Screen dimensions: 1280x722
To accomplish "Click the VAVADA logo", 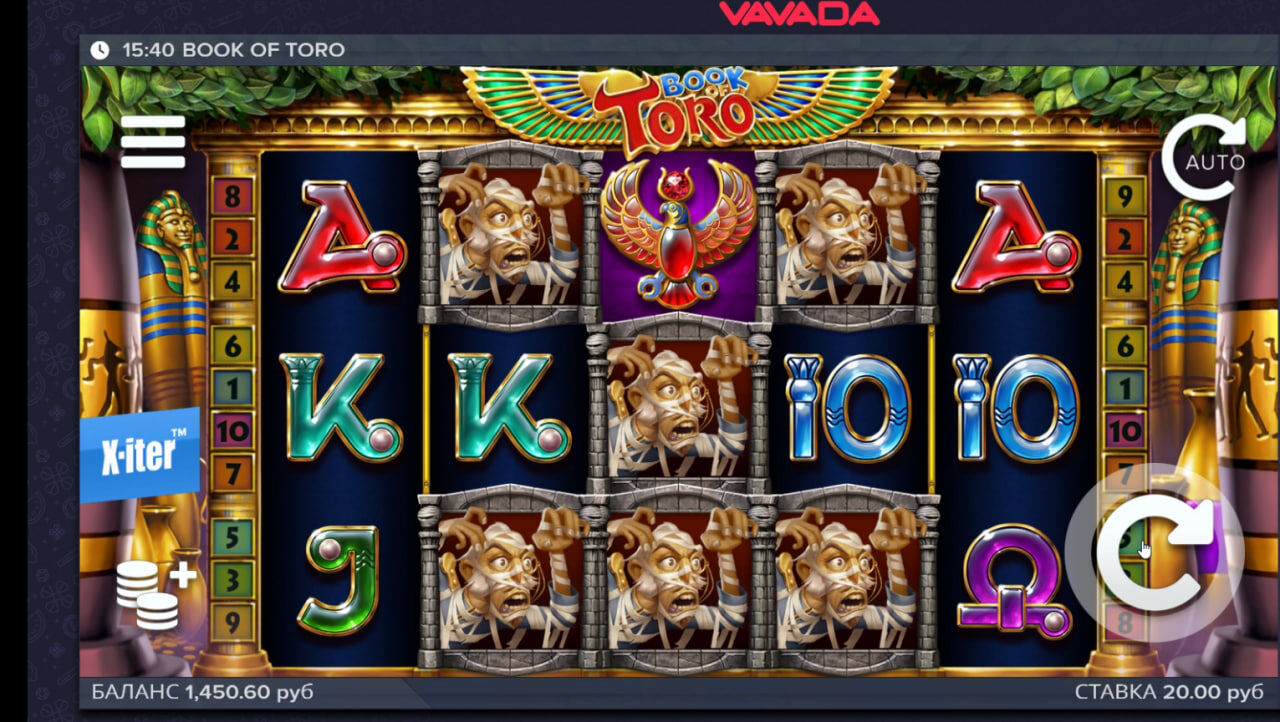I will pyautogui.click(x=800, y=13).
